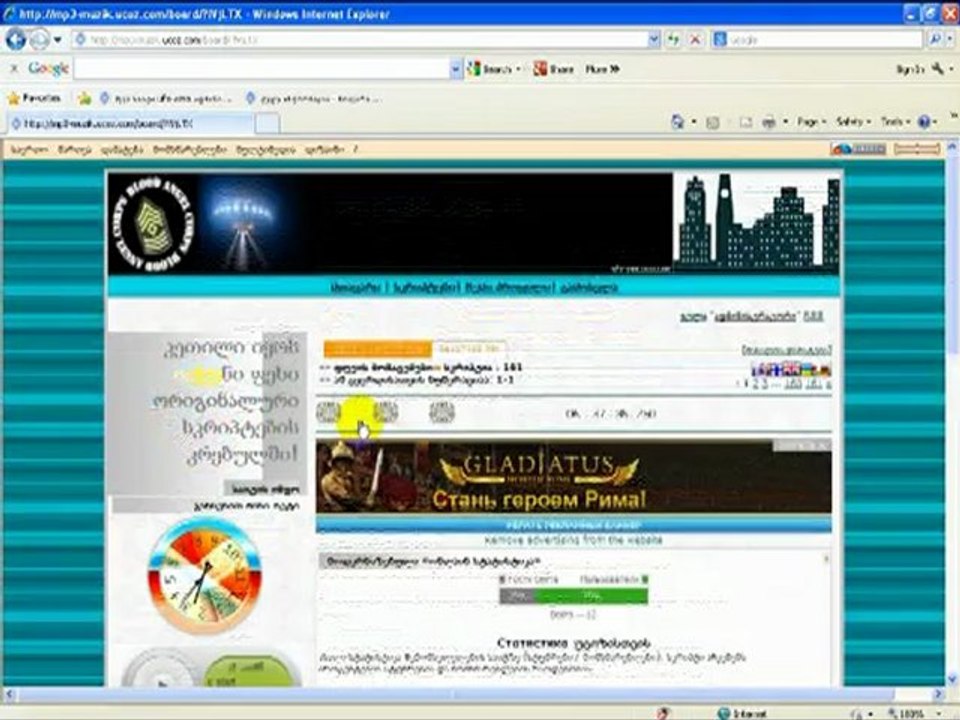Viewport: 960px width, 720px height.
Task: Go back with the browser Back arrow
Action: coord(16,40)
